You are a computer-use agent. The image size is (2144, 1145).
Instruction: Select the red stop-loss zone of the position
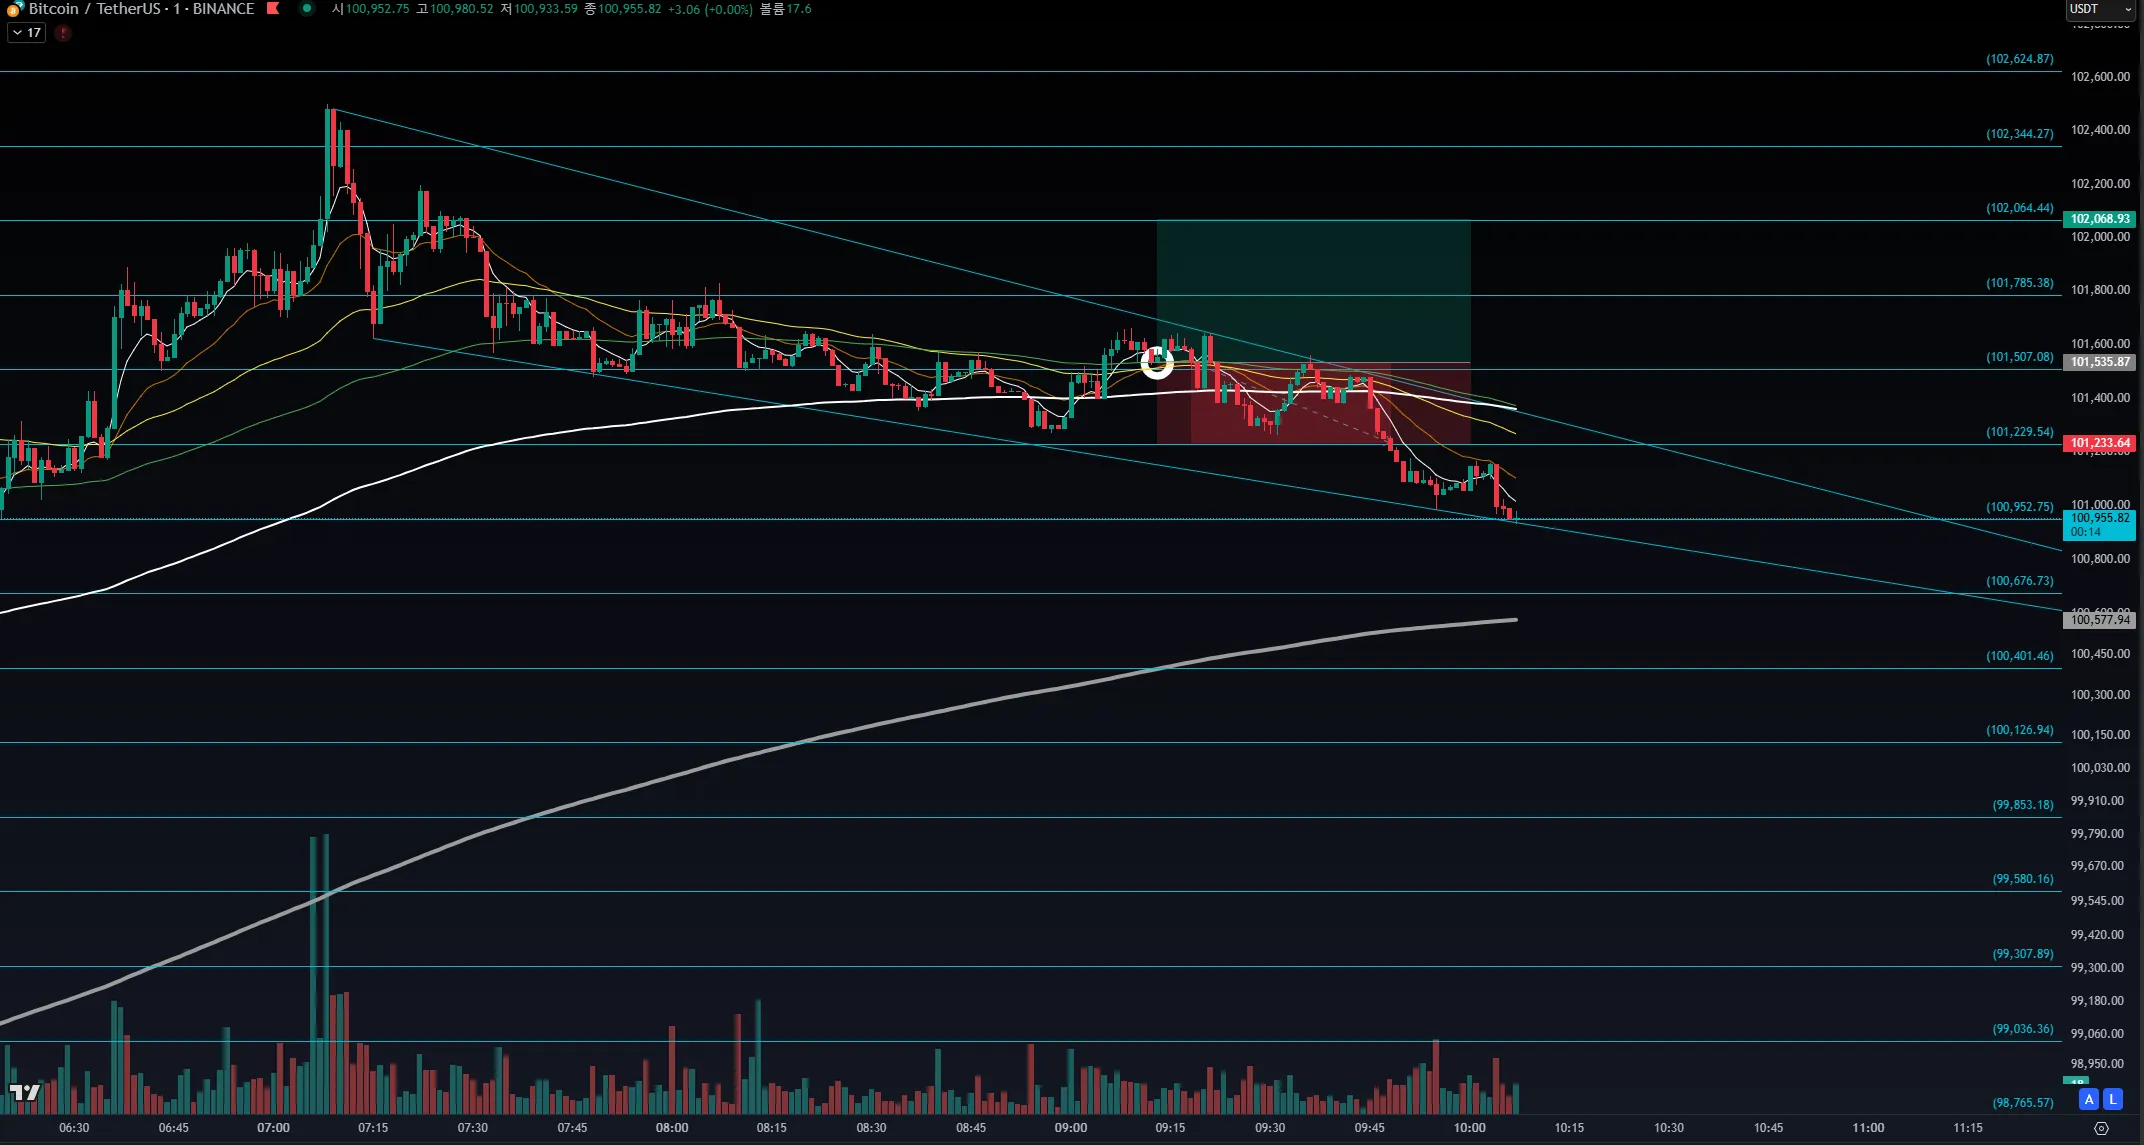click(x=1313, y=403)
